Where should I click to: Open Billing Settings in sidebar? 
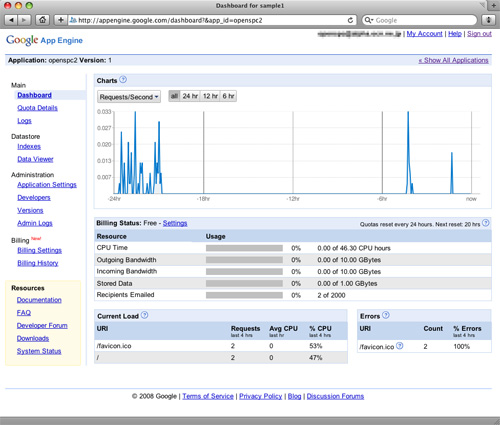click(x=40, y=250)
